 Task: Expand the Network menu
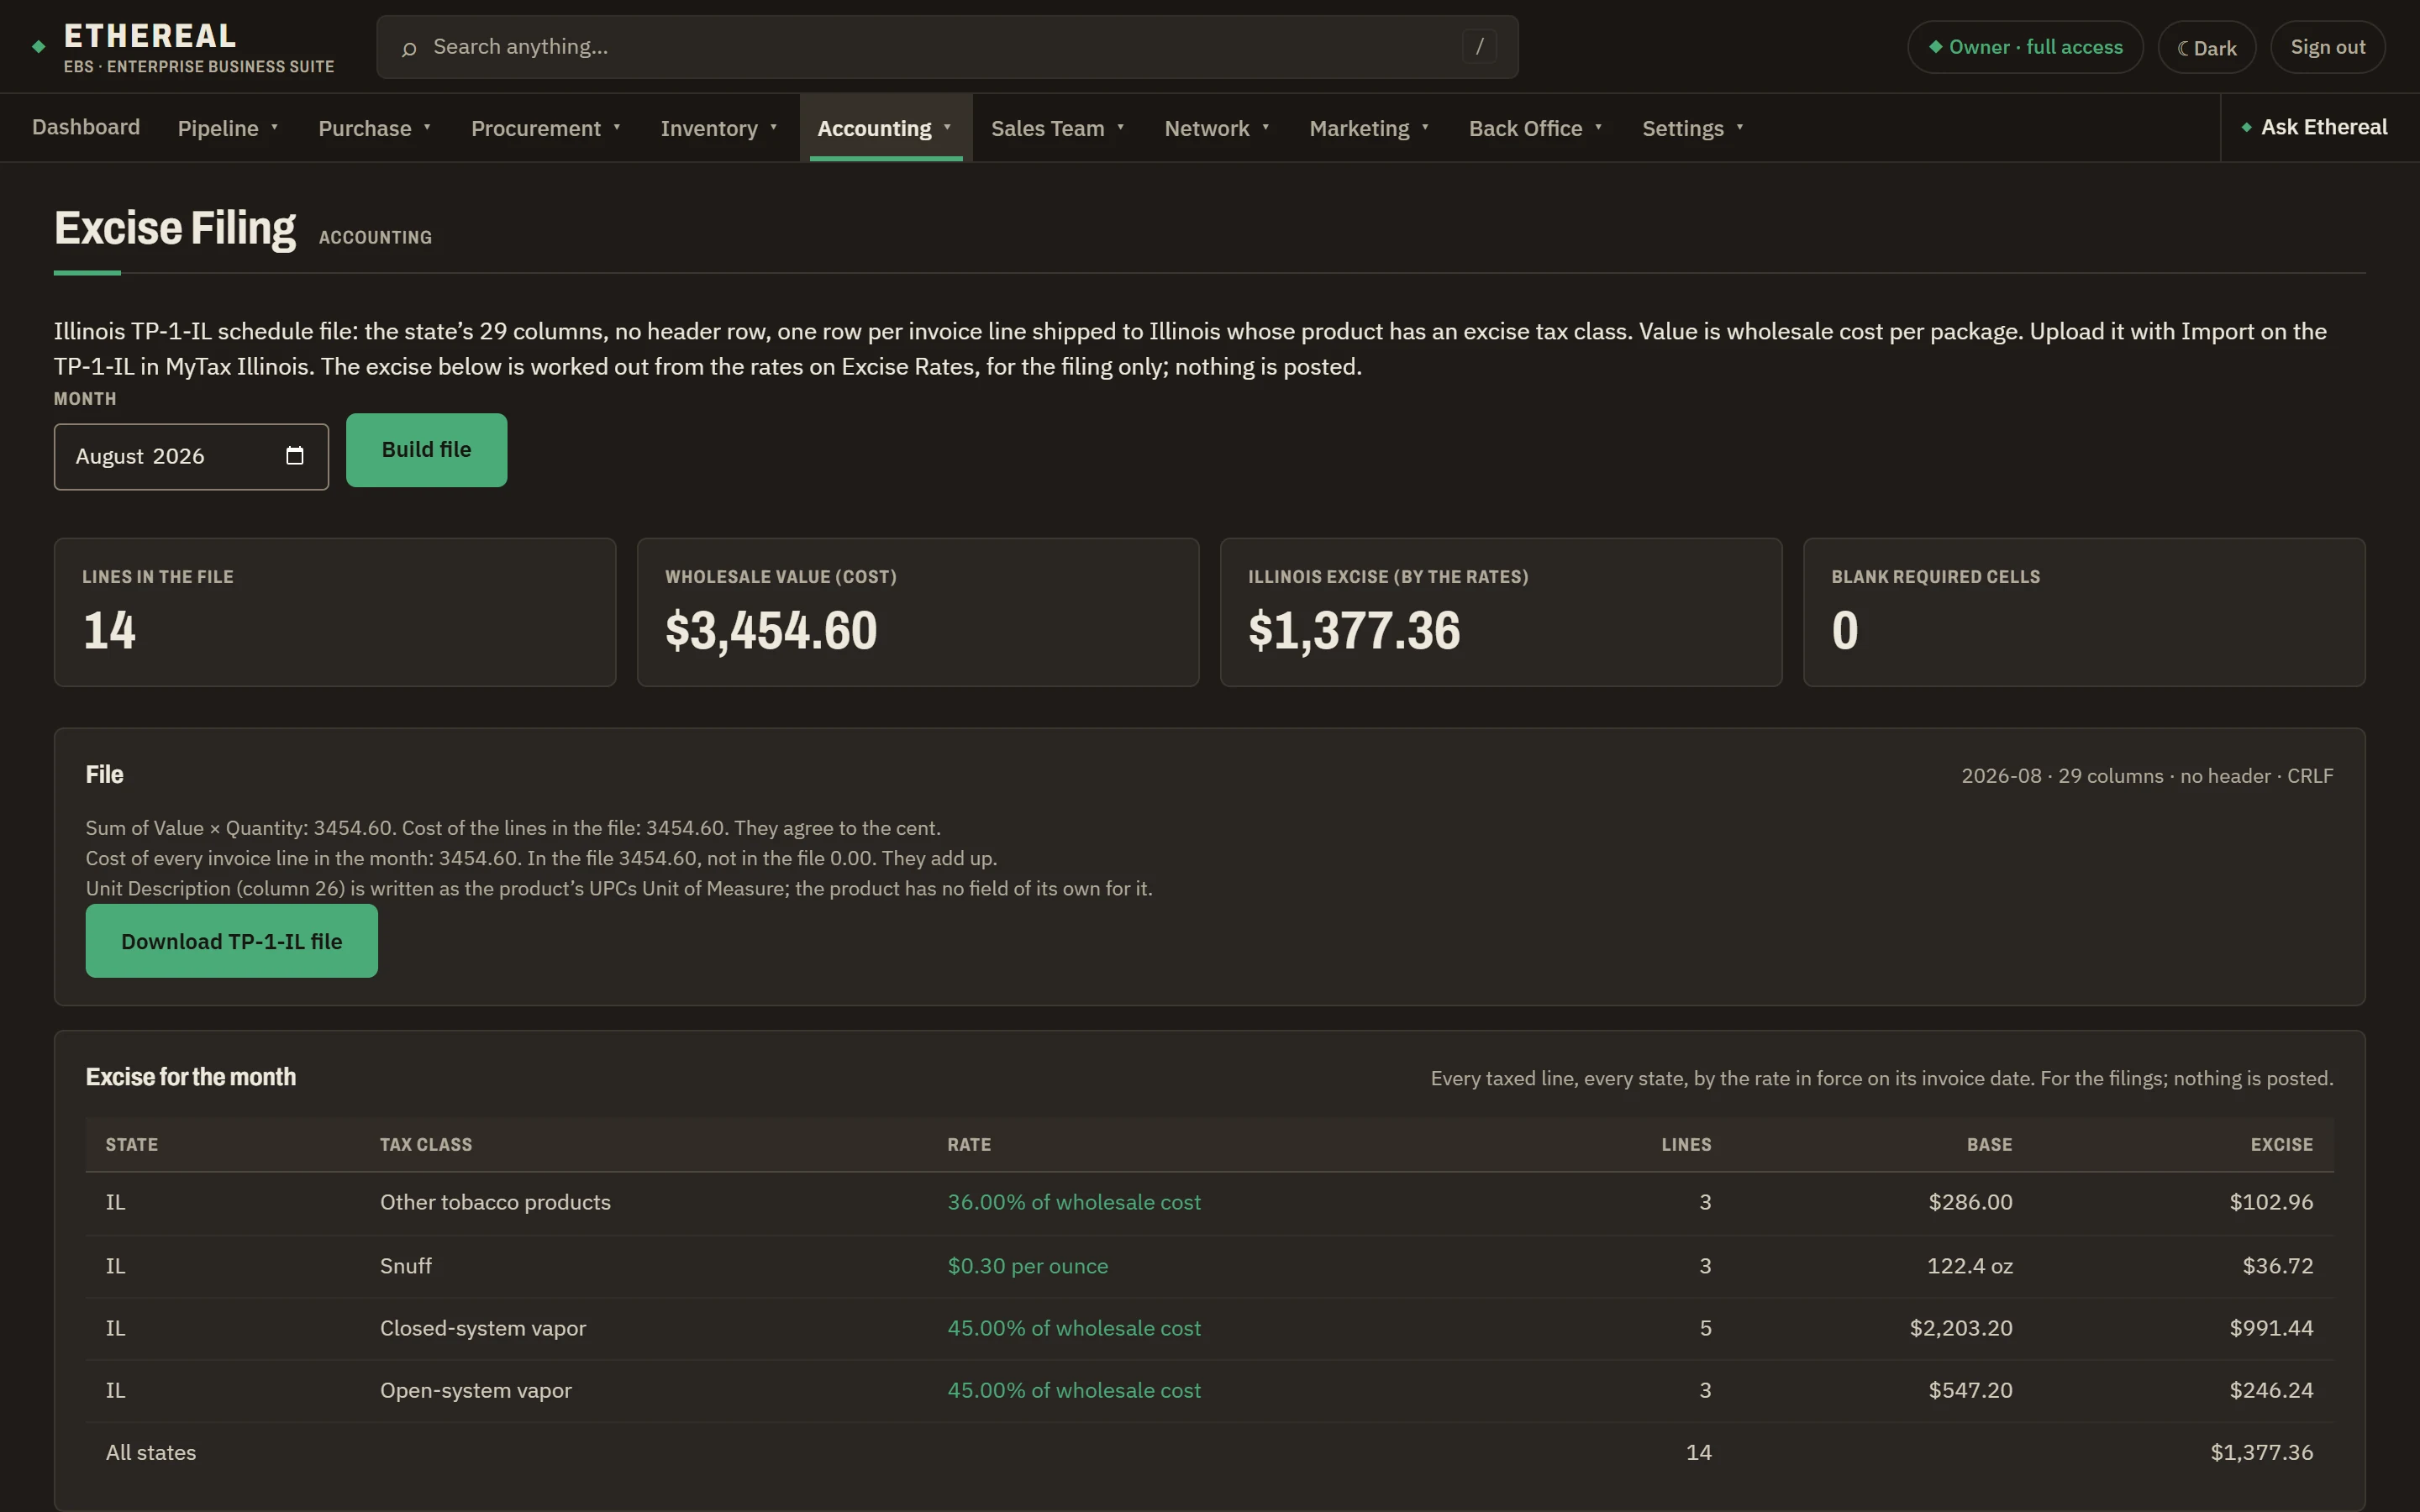pos(1217,128)
